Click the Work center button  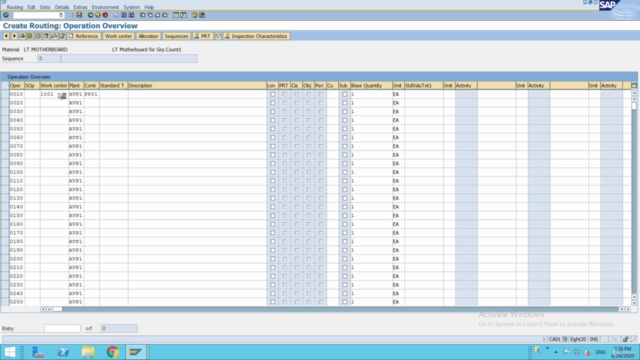[118, 36]
